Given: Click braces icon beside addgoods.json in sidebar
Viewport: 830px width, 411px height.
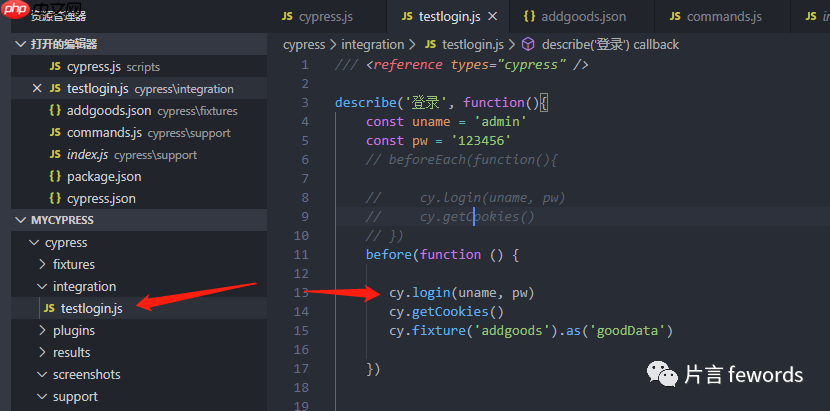Looking at the screenshot, I should 55,111.
